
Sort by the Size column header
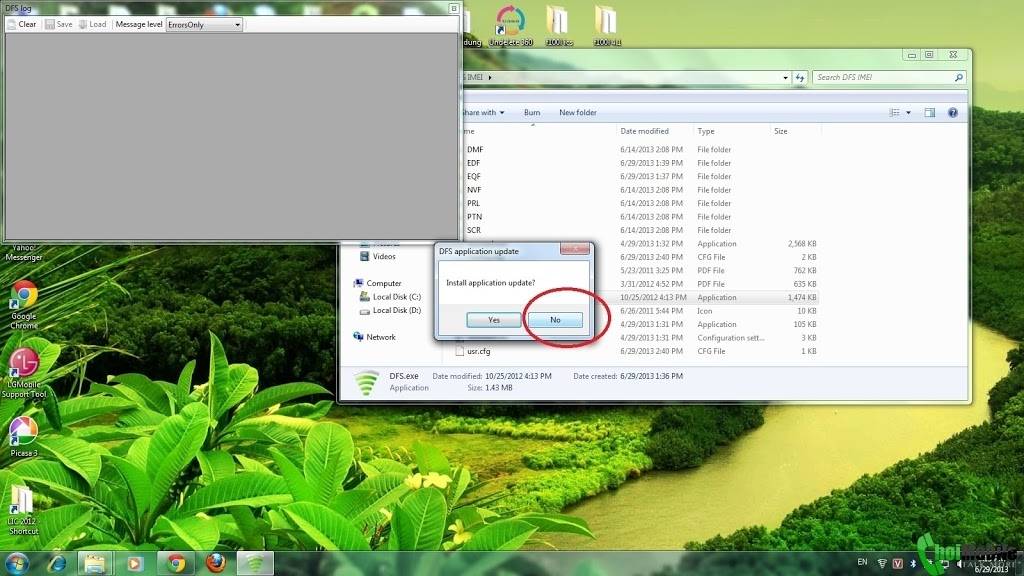[x=780, y=131]
